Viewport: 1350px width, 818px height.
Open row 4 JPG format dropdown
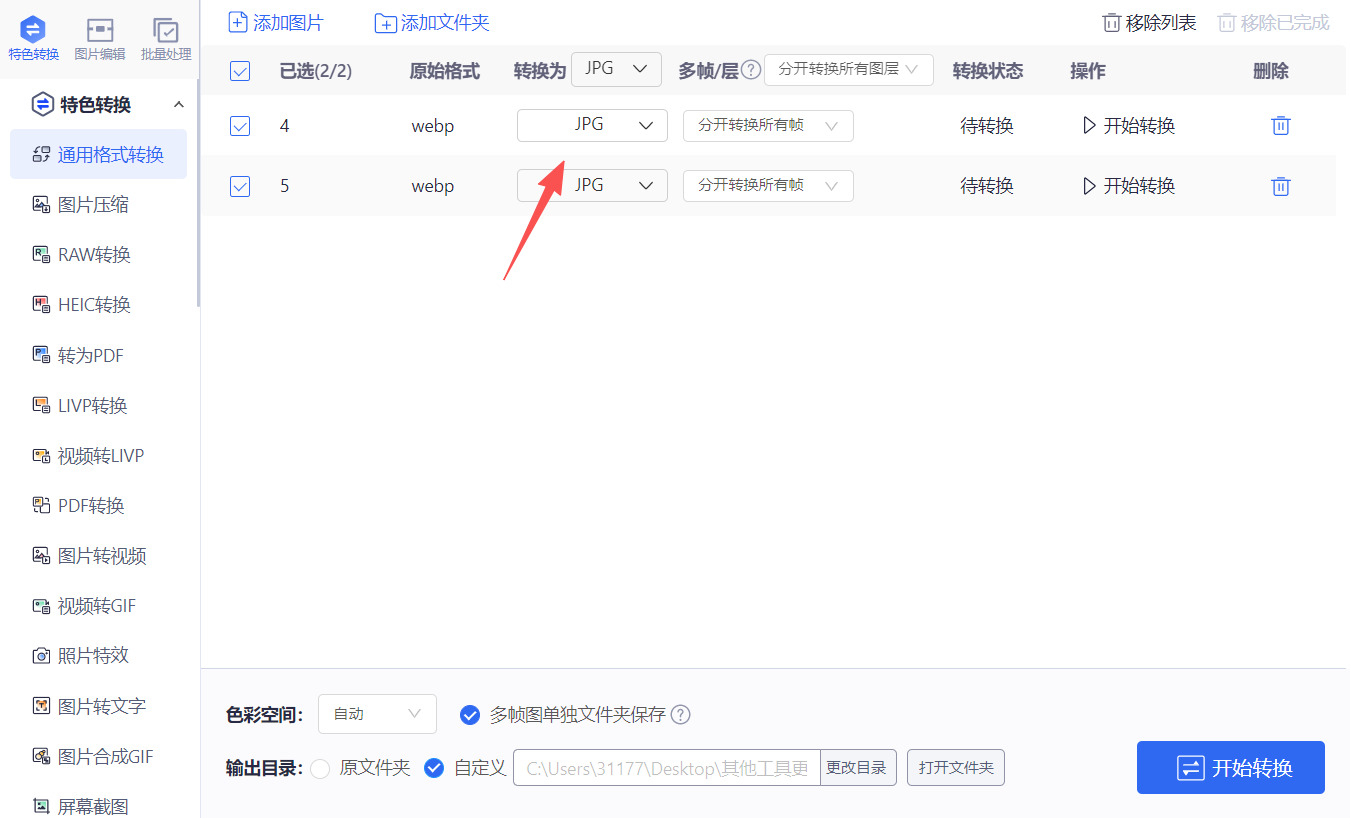592,126
